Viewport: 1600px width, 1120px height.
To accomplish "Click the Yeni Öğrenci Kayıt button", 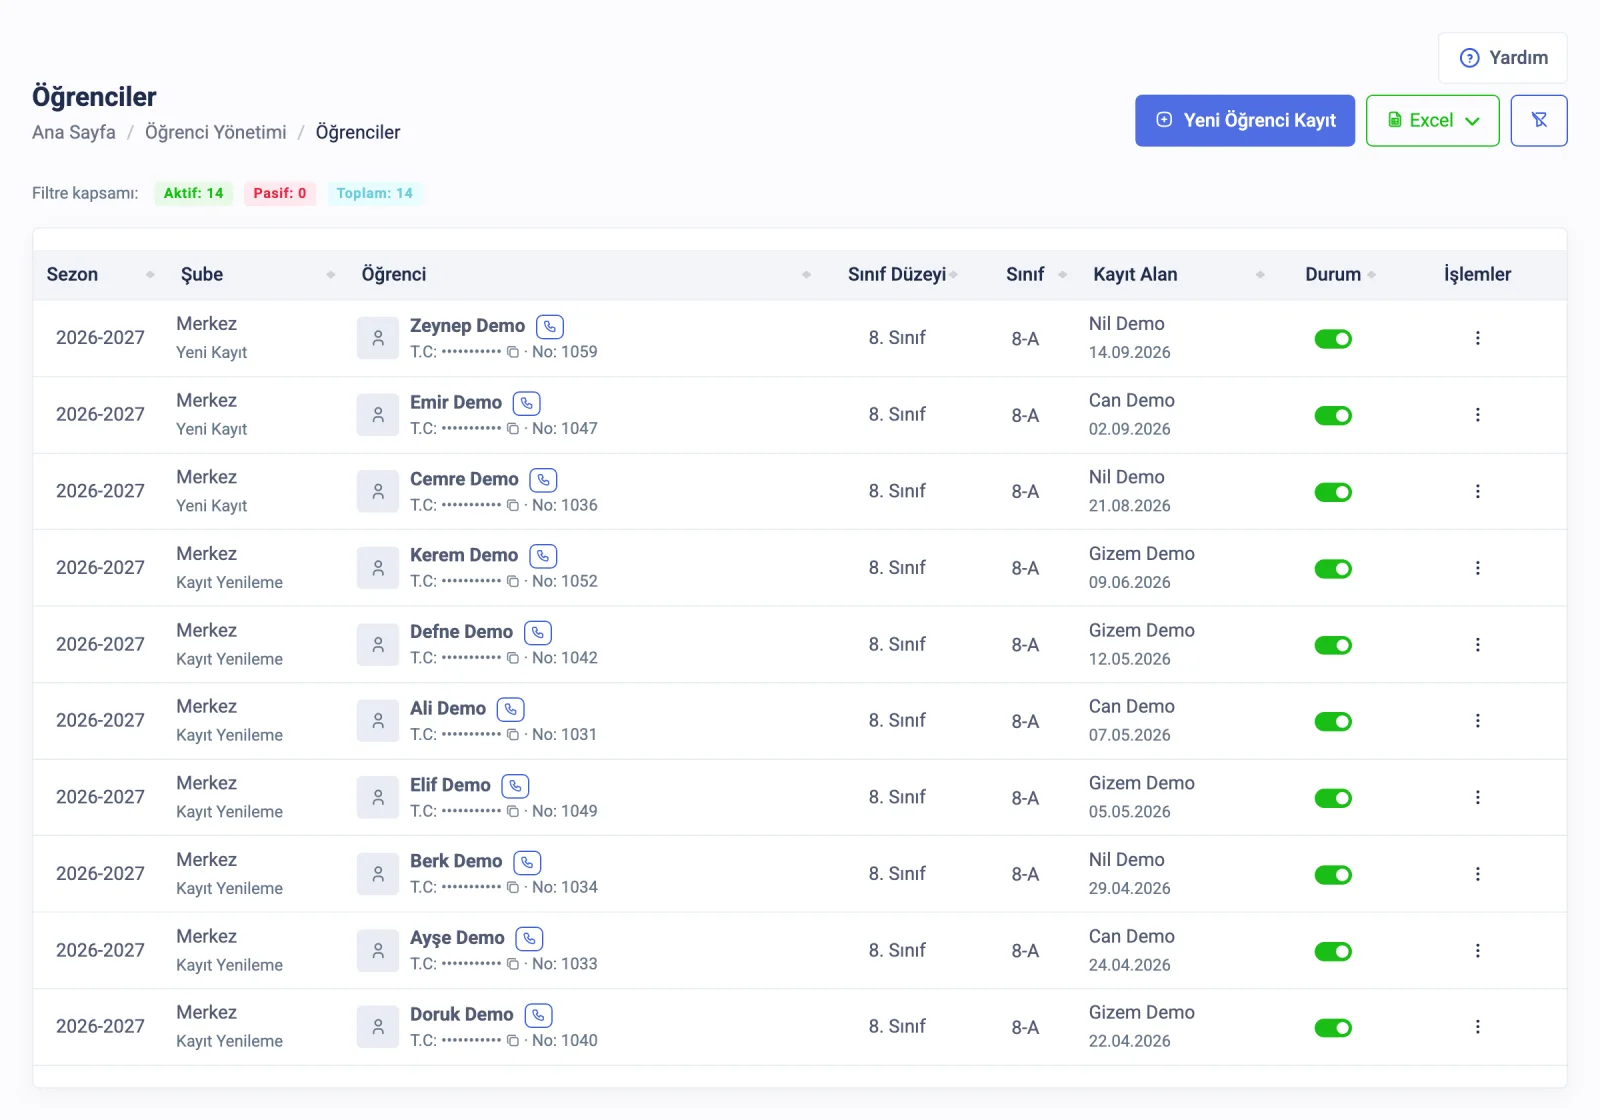I will tap(1245, 120).
